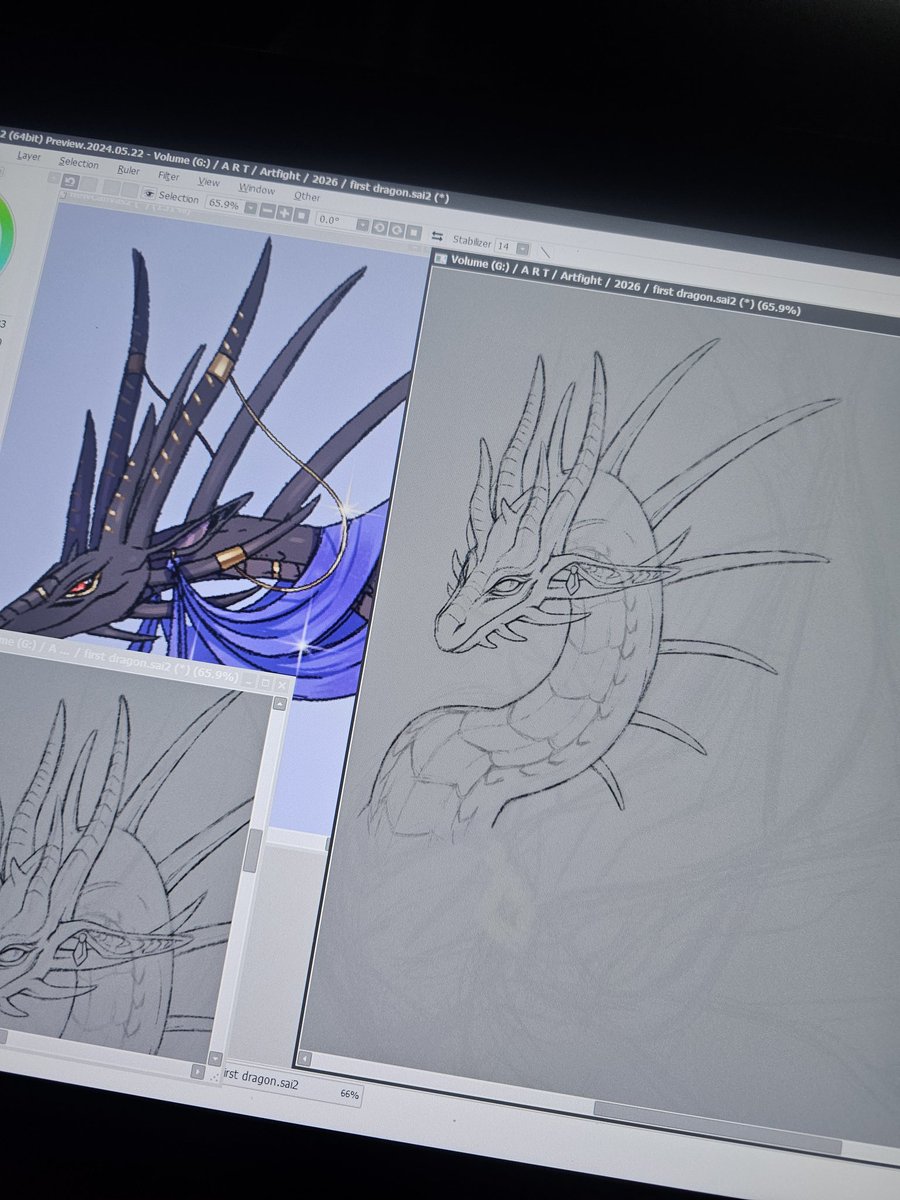Zoom out with the minus icon
The image size is (900, 1200).
(267, 210)
